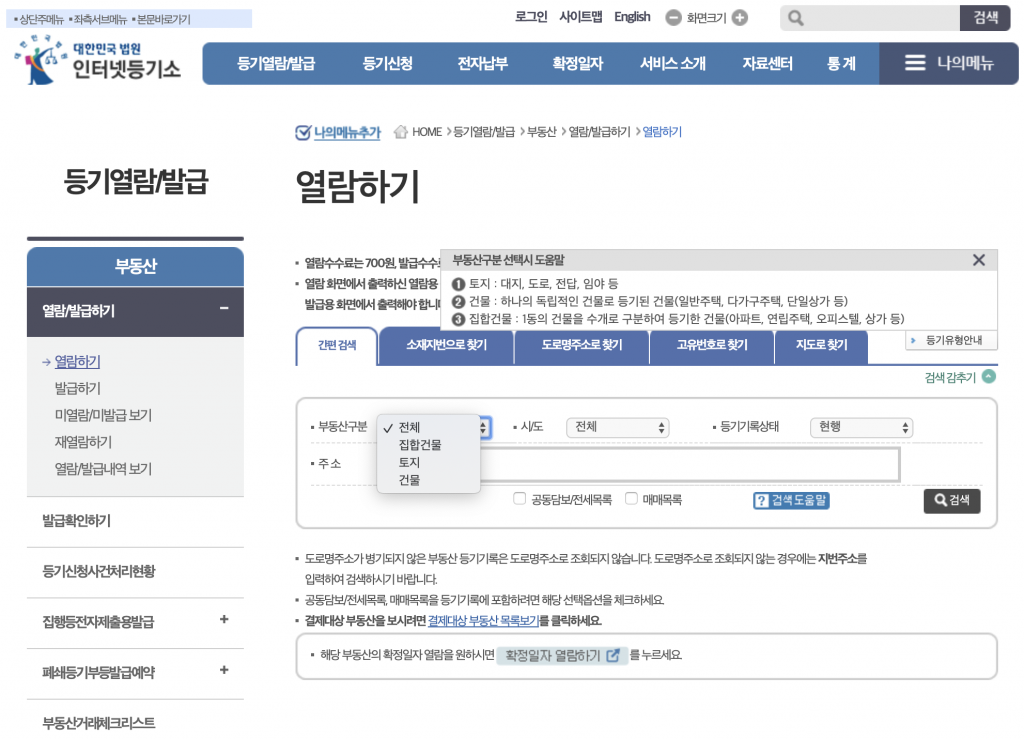Open 통계 main menu
The width and height of the screenshot is (1024, 739).
point(841,63)
